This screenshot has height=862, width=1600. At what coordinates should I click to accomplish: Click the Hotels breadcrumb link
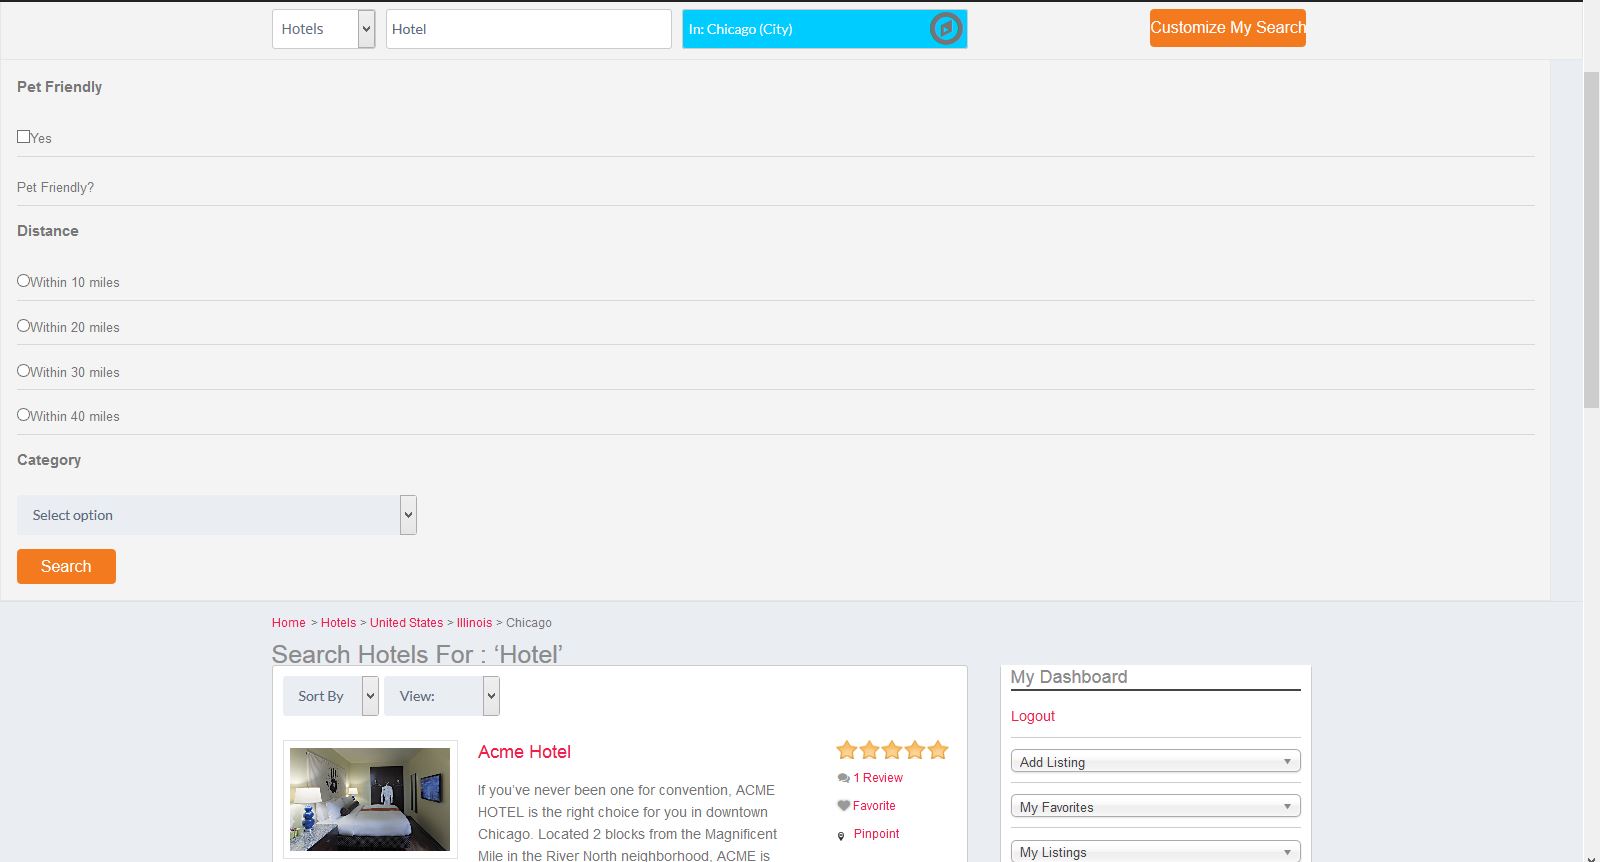click(338, 623)
